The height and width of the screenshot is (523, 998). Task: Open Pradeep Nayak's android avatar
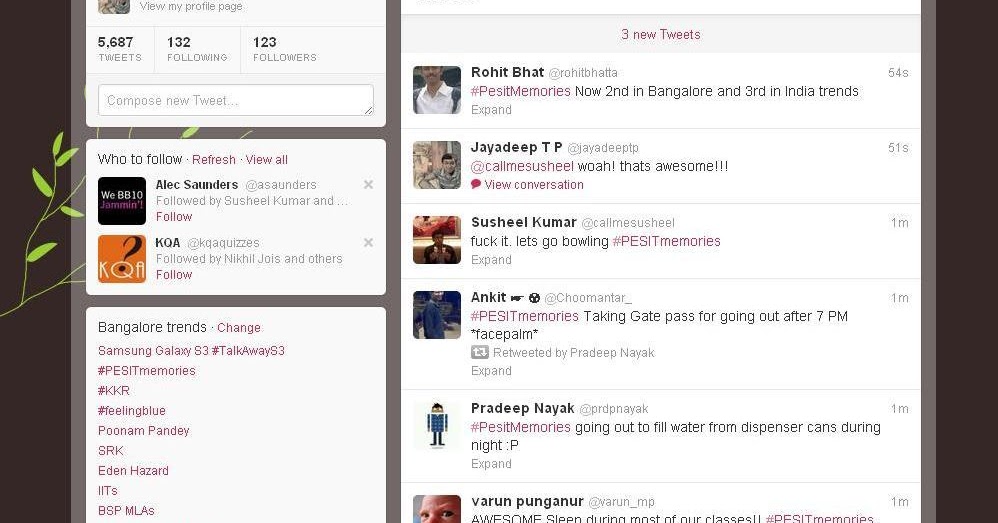coord(437,426)
